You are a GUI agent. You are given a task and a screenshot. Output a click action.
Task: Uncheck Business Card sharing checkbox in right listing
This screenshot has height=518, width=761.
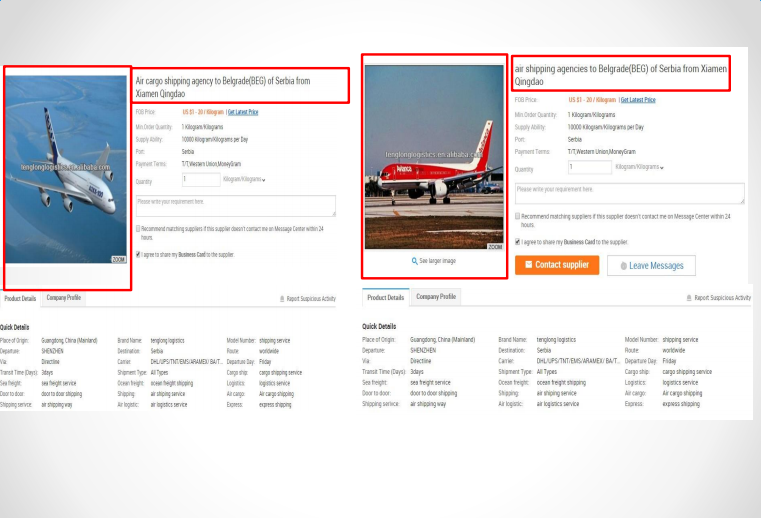point(518,241)
